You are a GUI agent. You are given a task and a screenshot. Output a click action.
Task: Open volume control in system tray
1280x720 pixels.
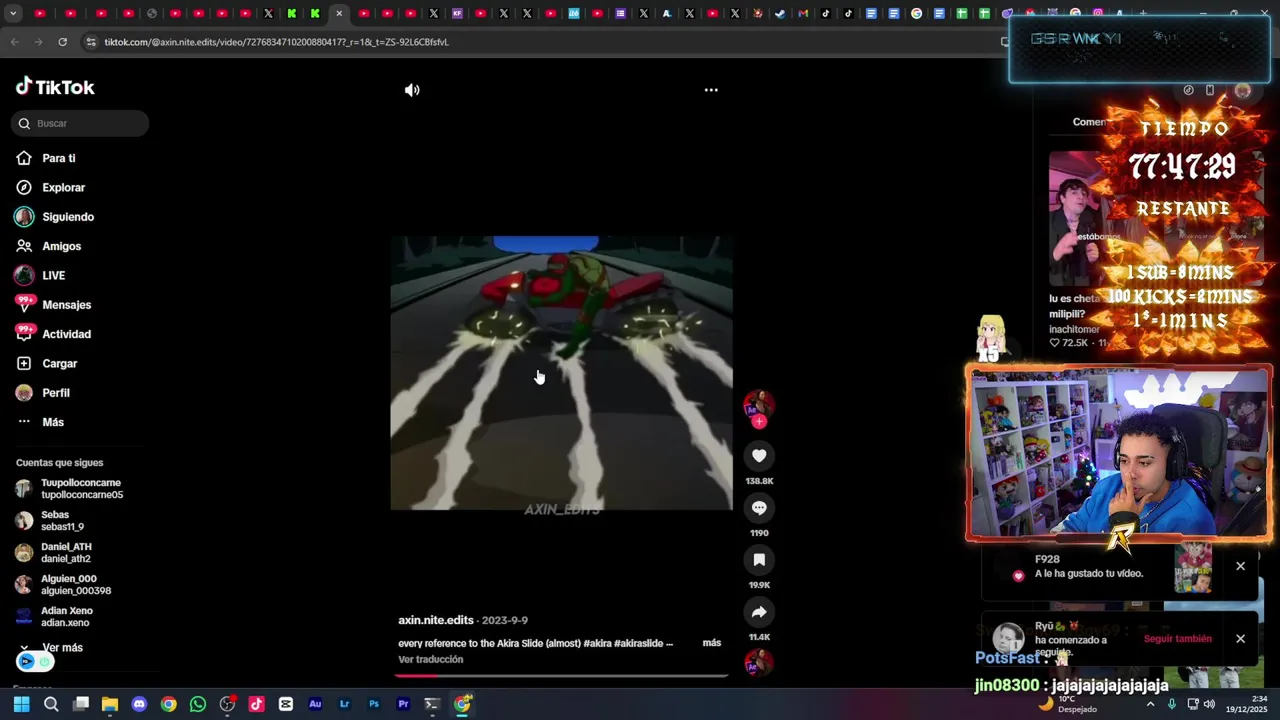[1209, 704]
